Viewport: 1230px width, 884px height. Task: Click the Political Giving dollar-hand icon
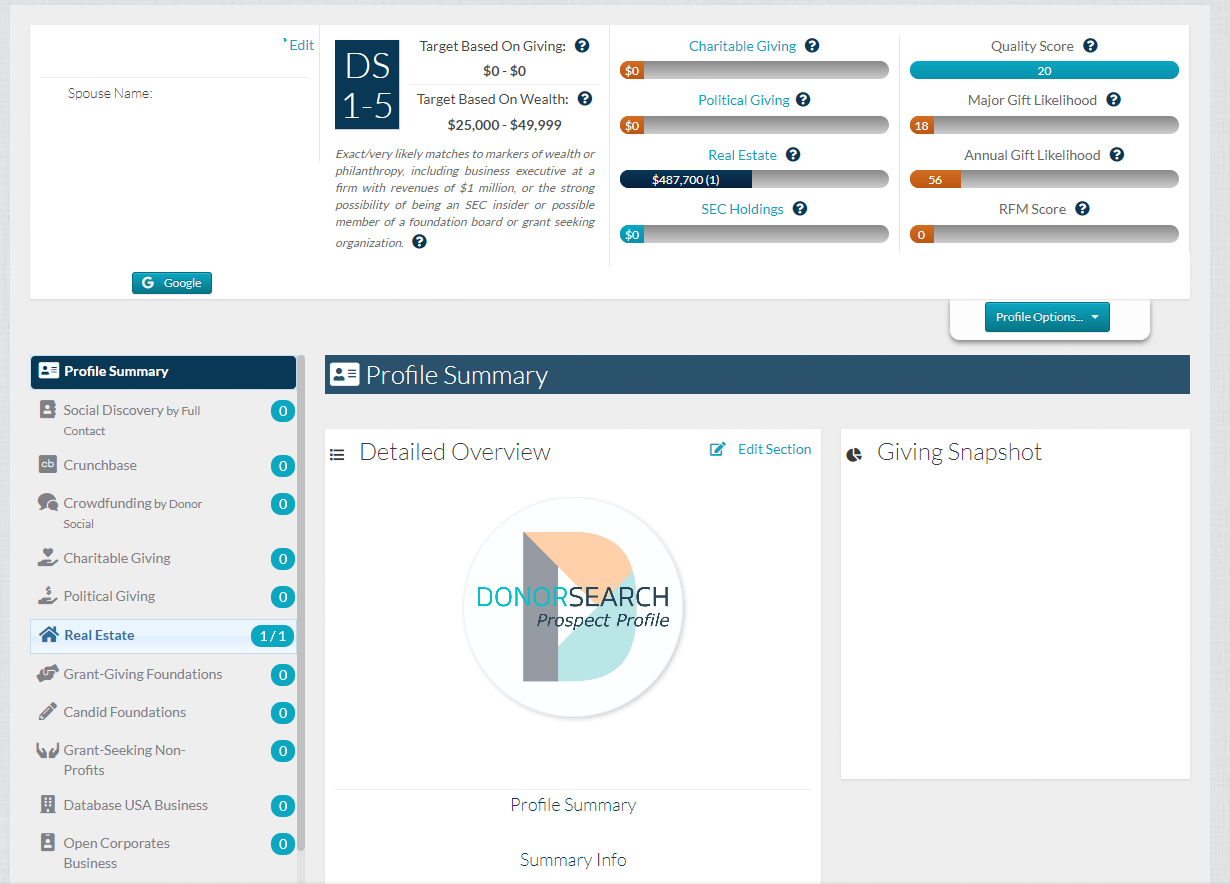point(47,595)
